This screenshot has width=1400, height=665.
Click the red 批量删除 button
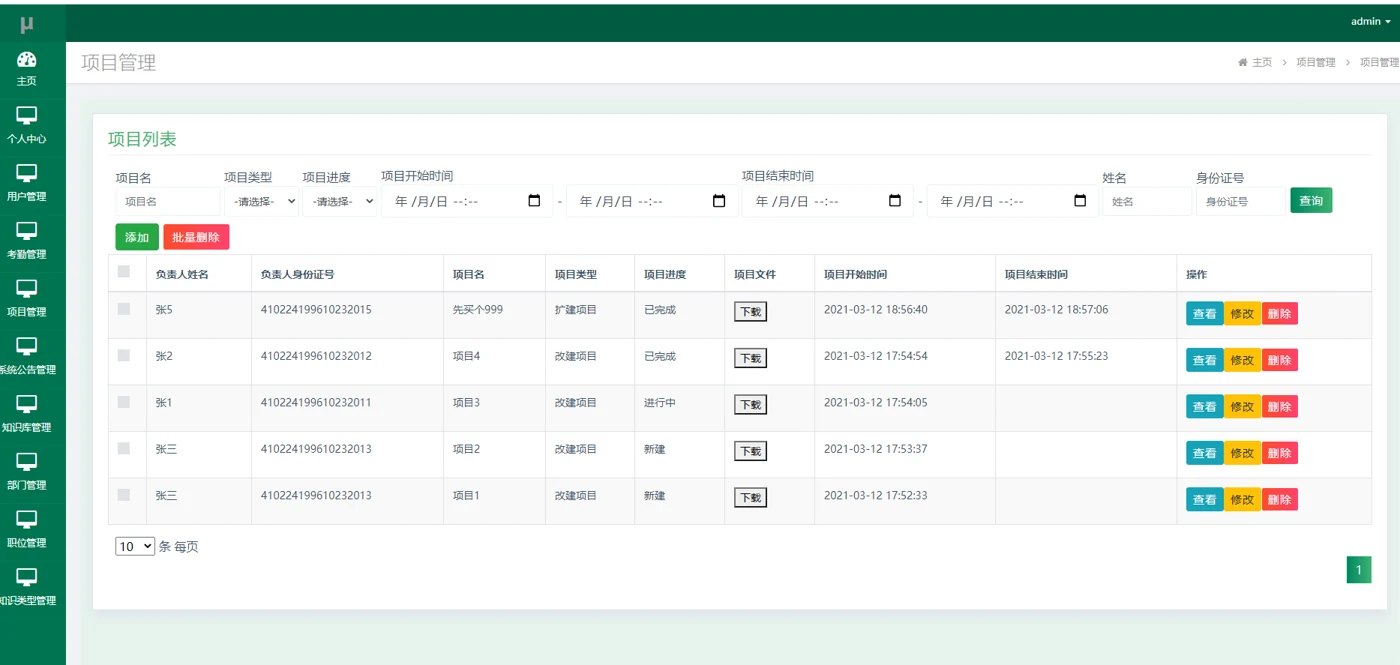196,237
